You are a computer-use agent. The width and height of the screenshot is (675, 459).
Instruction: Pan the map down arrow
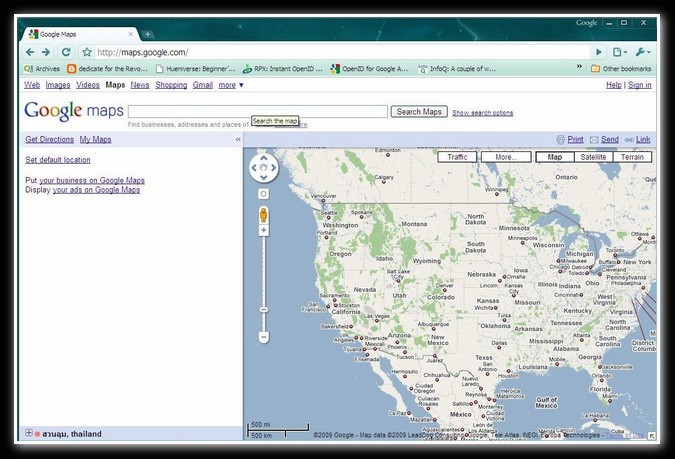pos(264,177)
